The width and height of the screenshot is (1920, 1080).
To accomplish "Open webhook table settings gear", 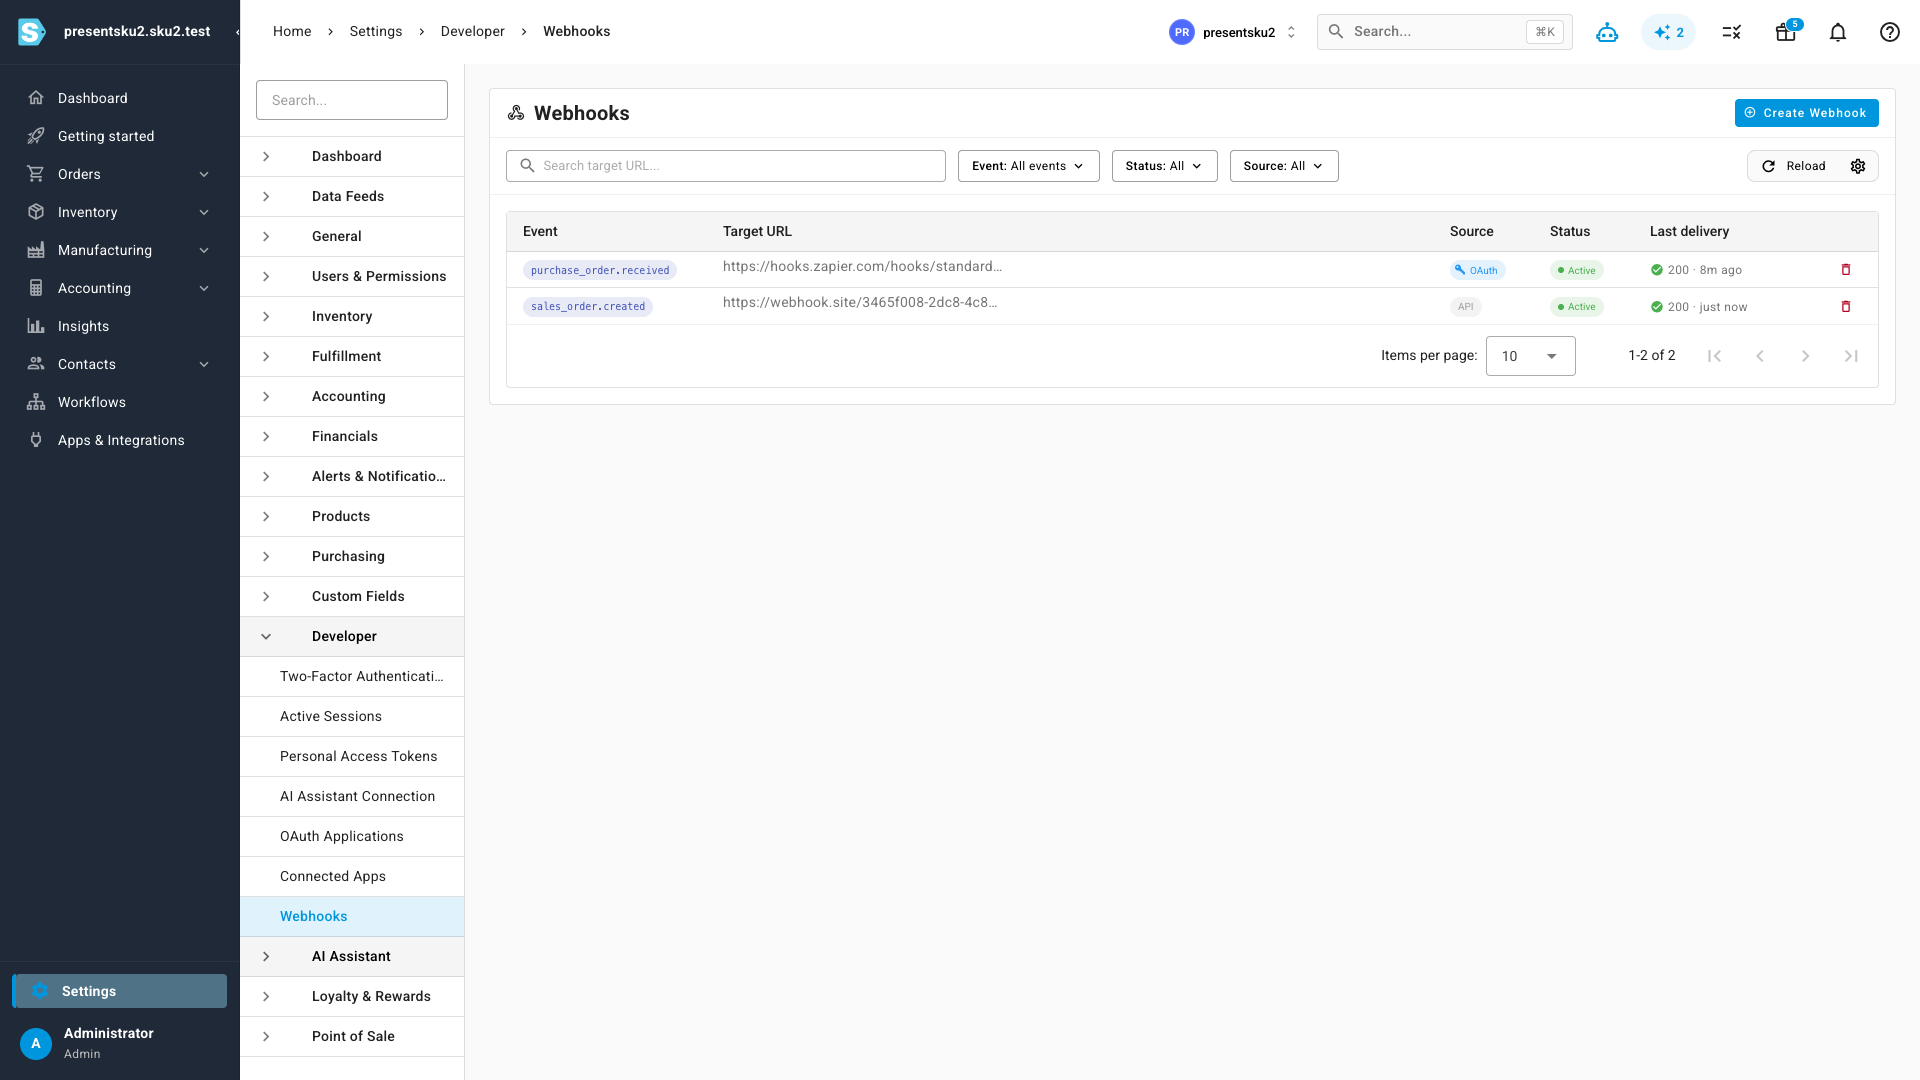I will coord(1858,166).
